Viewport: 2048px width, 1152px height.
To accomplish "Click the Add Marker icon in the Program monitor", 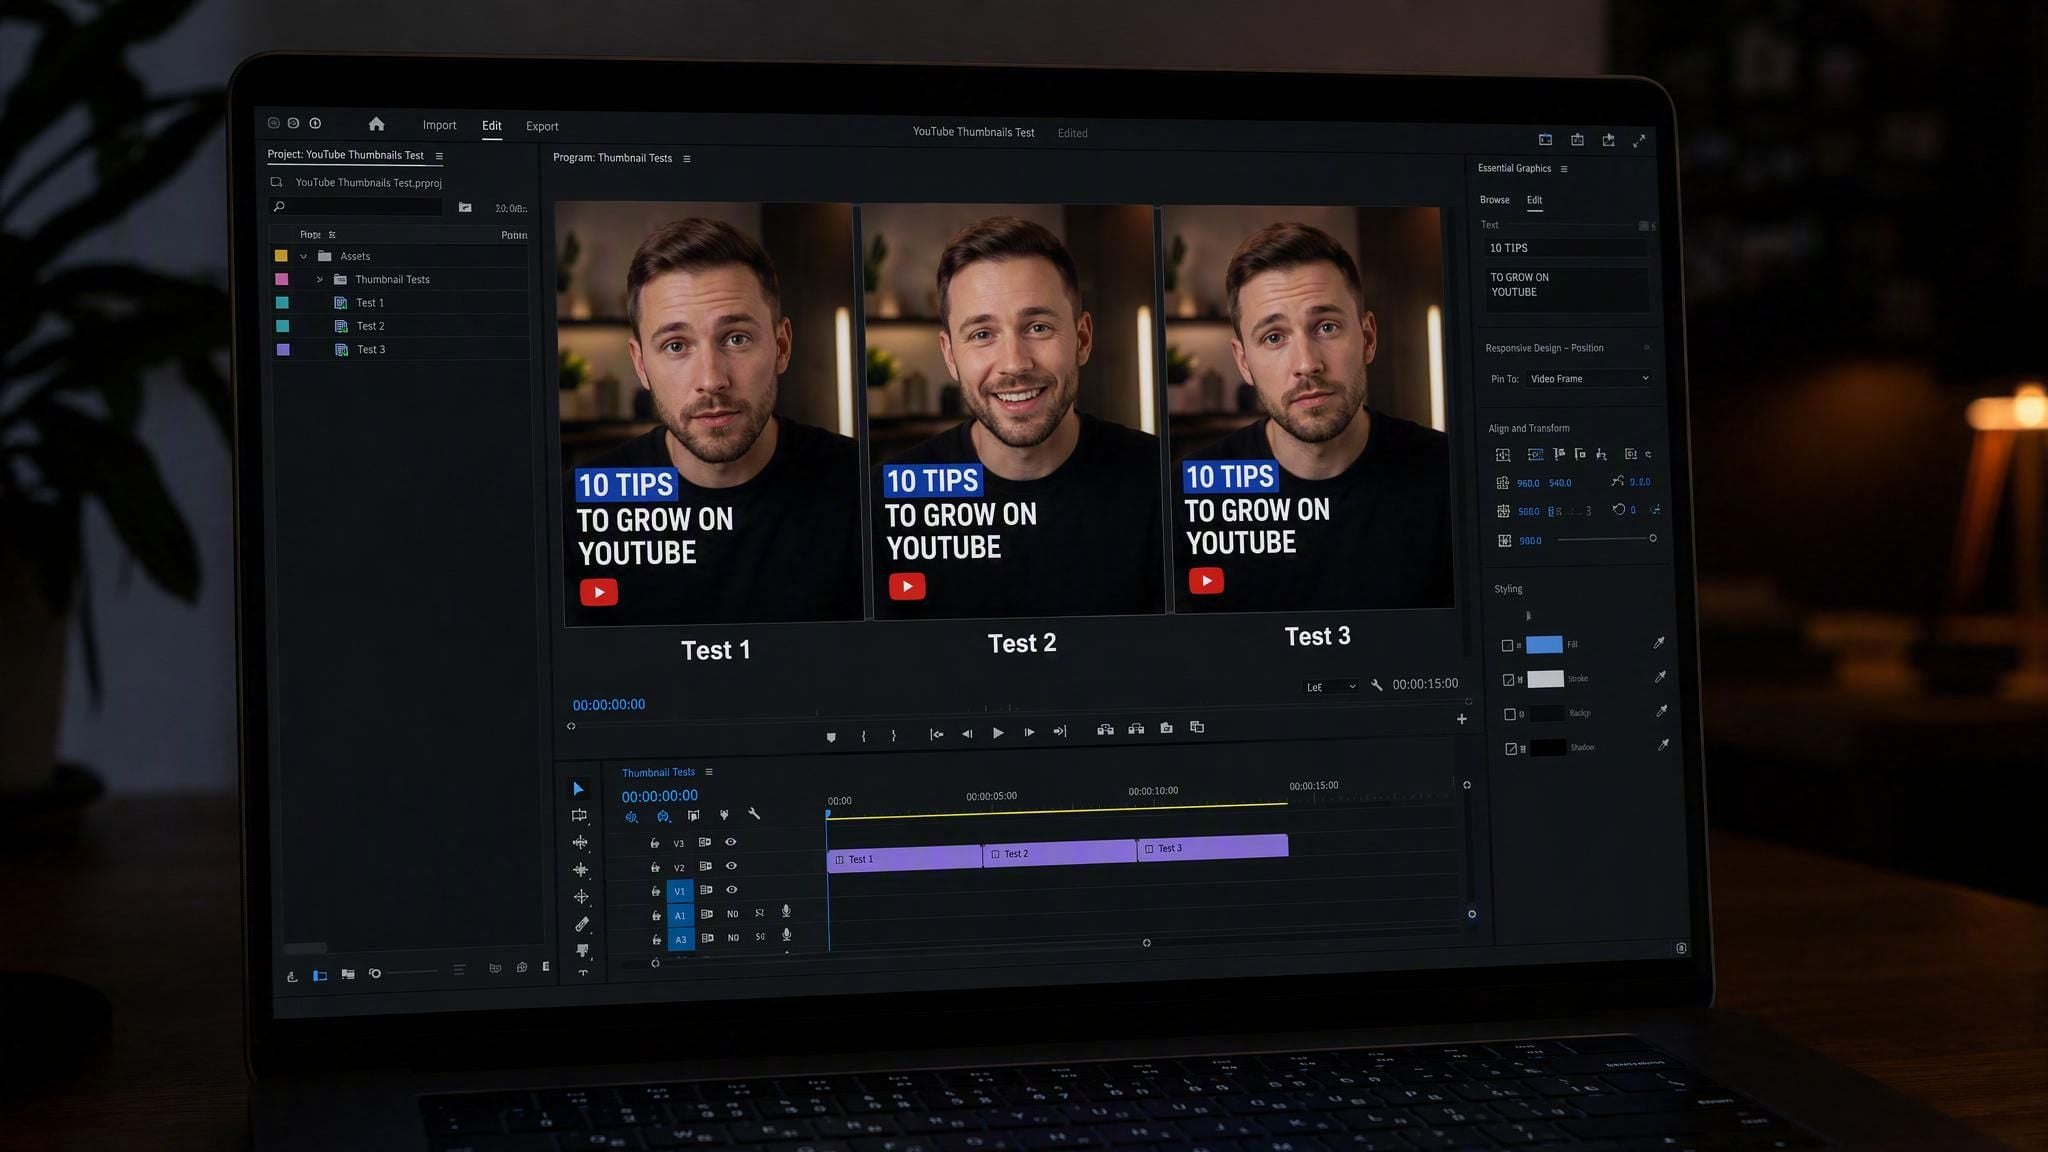I will coord(831,737).
